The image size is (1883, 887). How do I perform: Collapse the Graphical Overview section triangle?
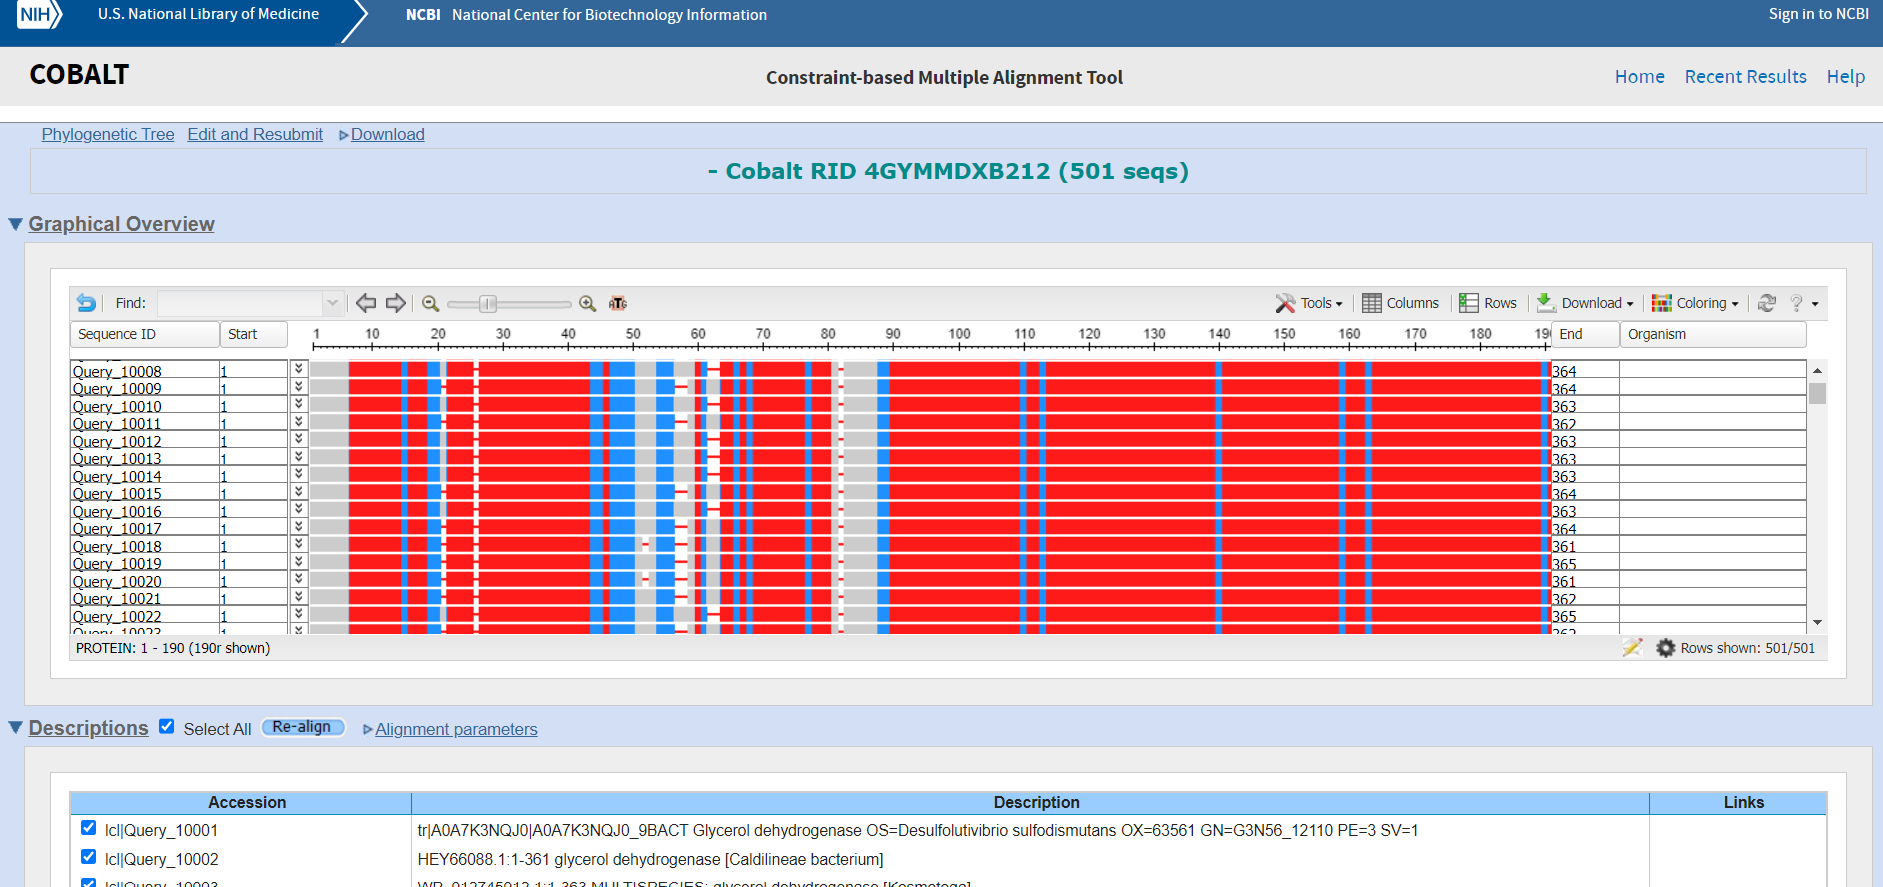coord(15,224)
